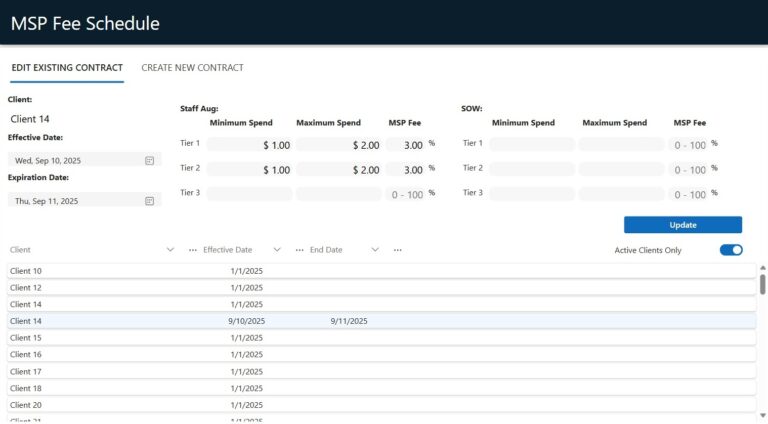Screen dimensions: 768x424
Task: Click scrollbar down arrow in client list
Action: [x=762, y=416]
